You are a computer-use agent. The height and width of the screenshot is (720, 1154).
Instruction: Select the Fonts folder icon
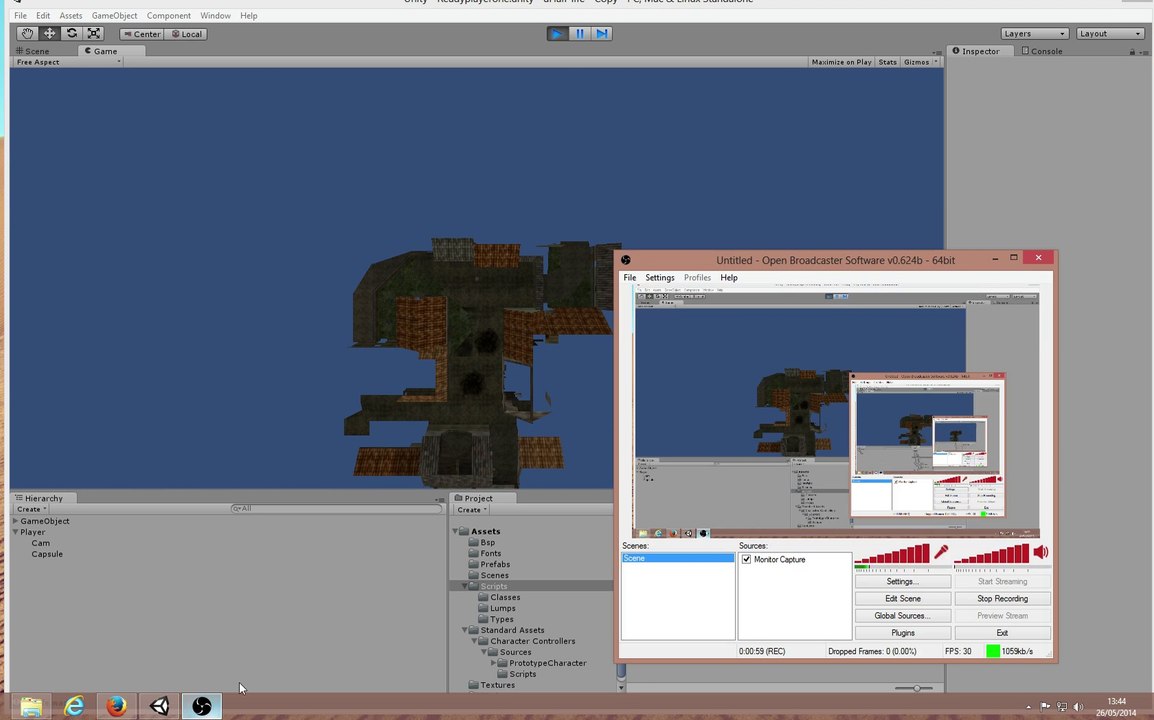click(x=474, y=553)
